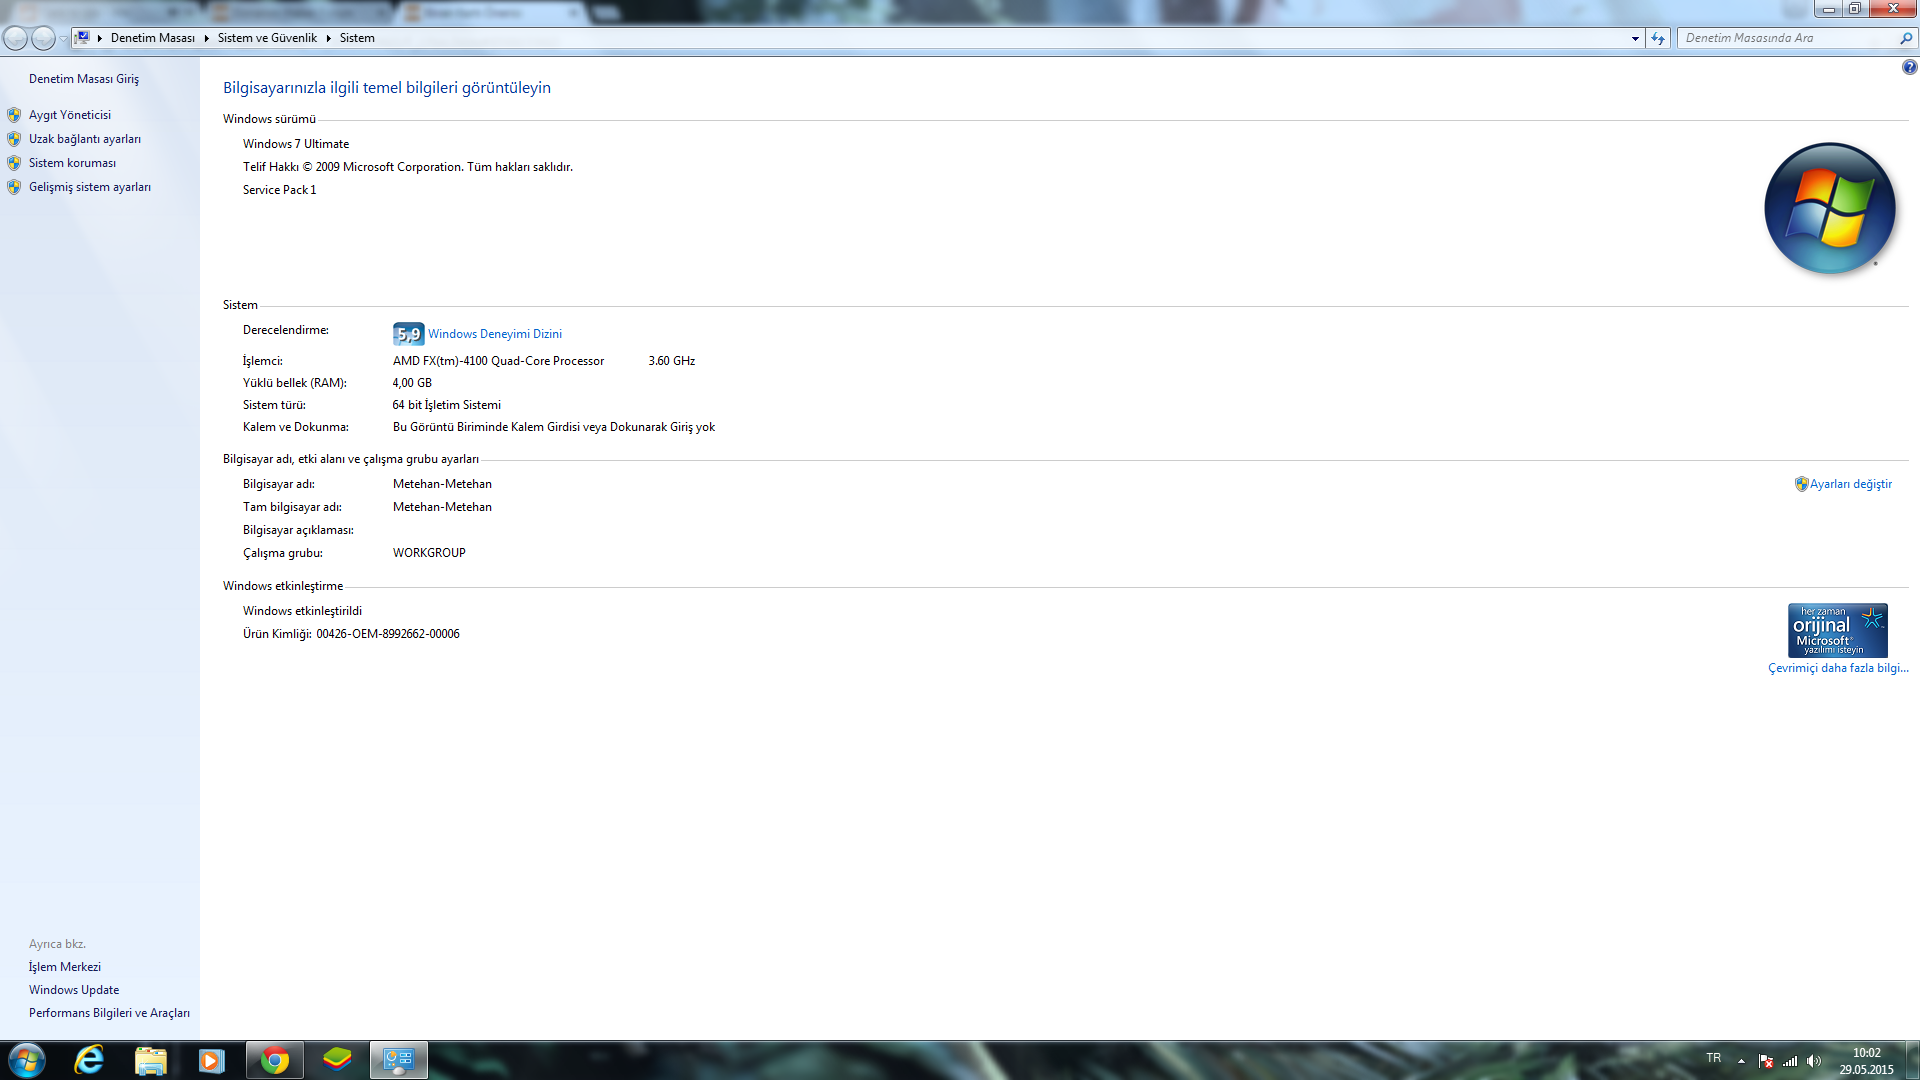Open Gelişmiş sistem ayarları
Screen dimensions: 1920x1080
click(90, 187)
